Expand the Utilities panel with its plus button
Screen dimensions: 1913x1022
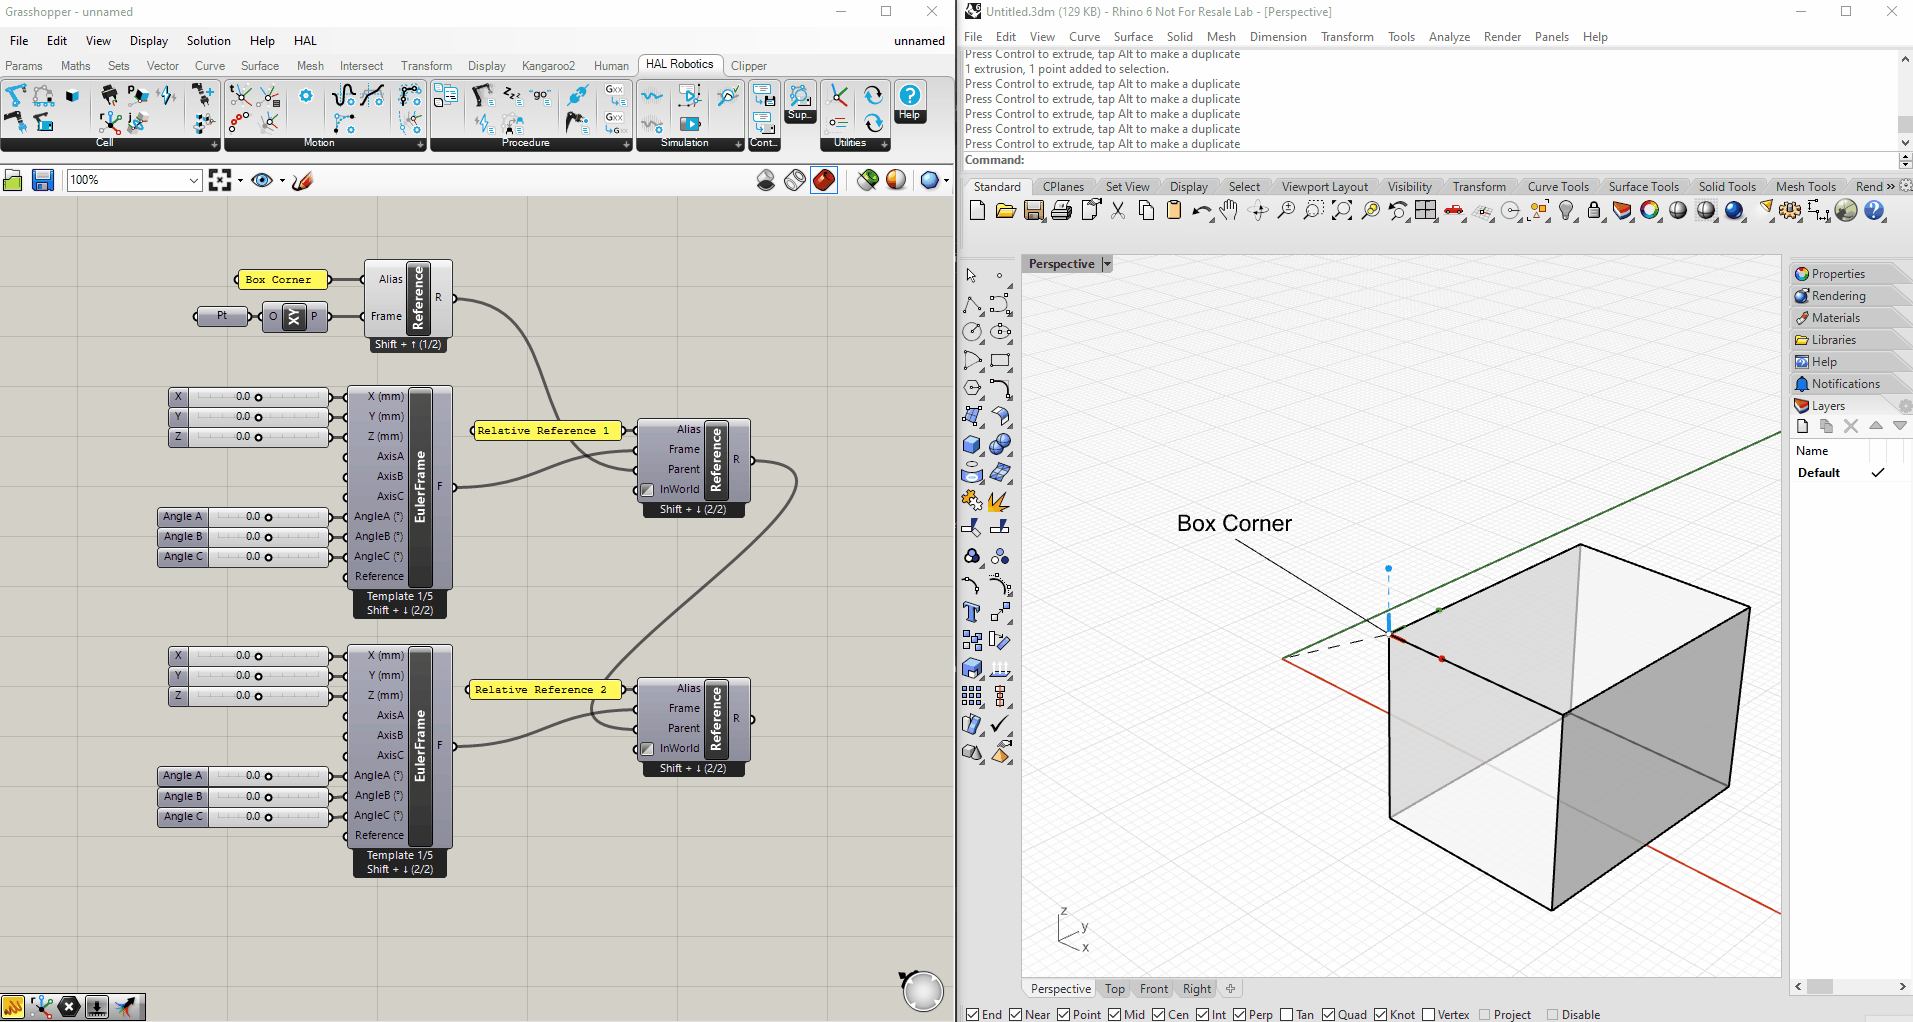[884, 144]
